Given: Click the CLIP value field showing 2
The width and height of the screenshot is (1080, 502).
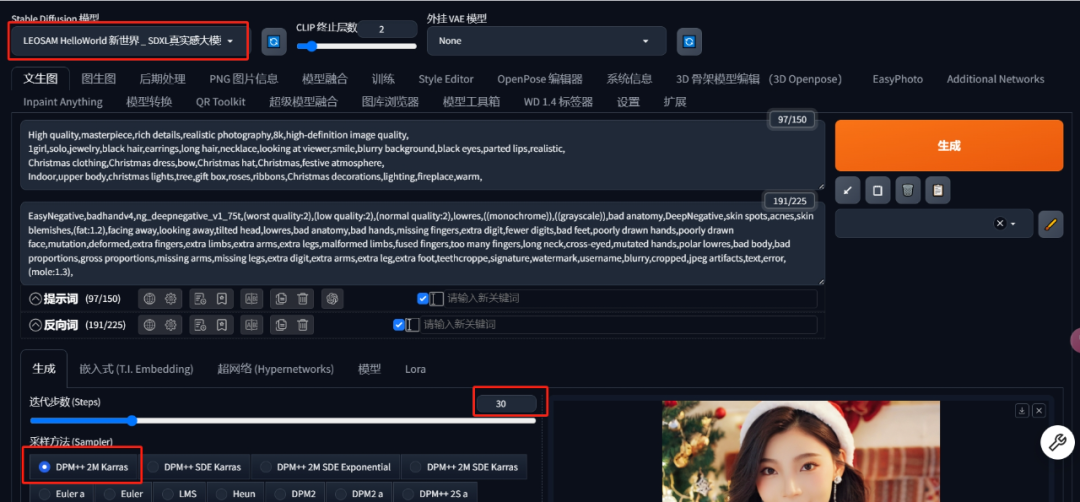Looking at the screenshot, I should pos(387,29).
